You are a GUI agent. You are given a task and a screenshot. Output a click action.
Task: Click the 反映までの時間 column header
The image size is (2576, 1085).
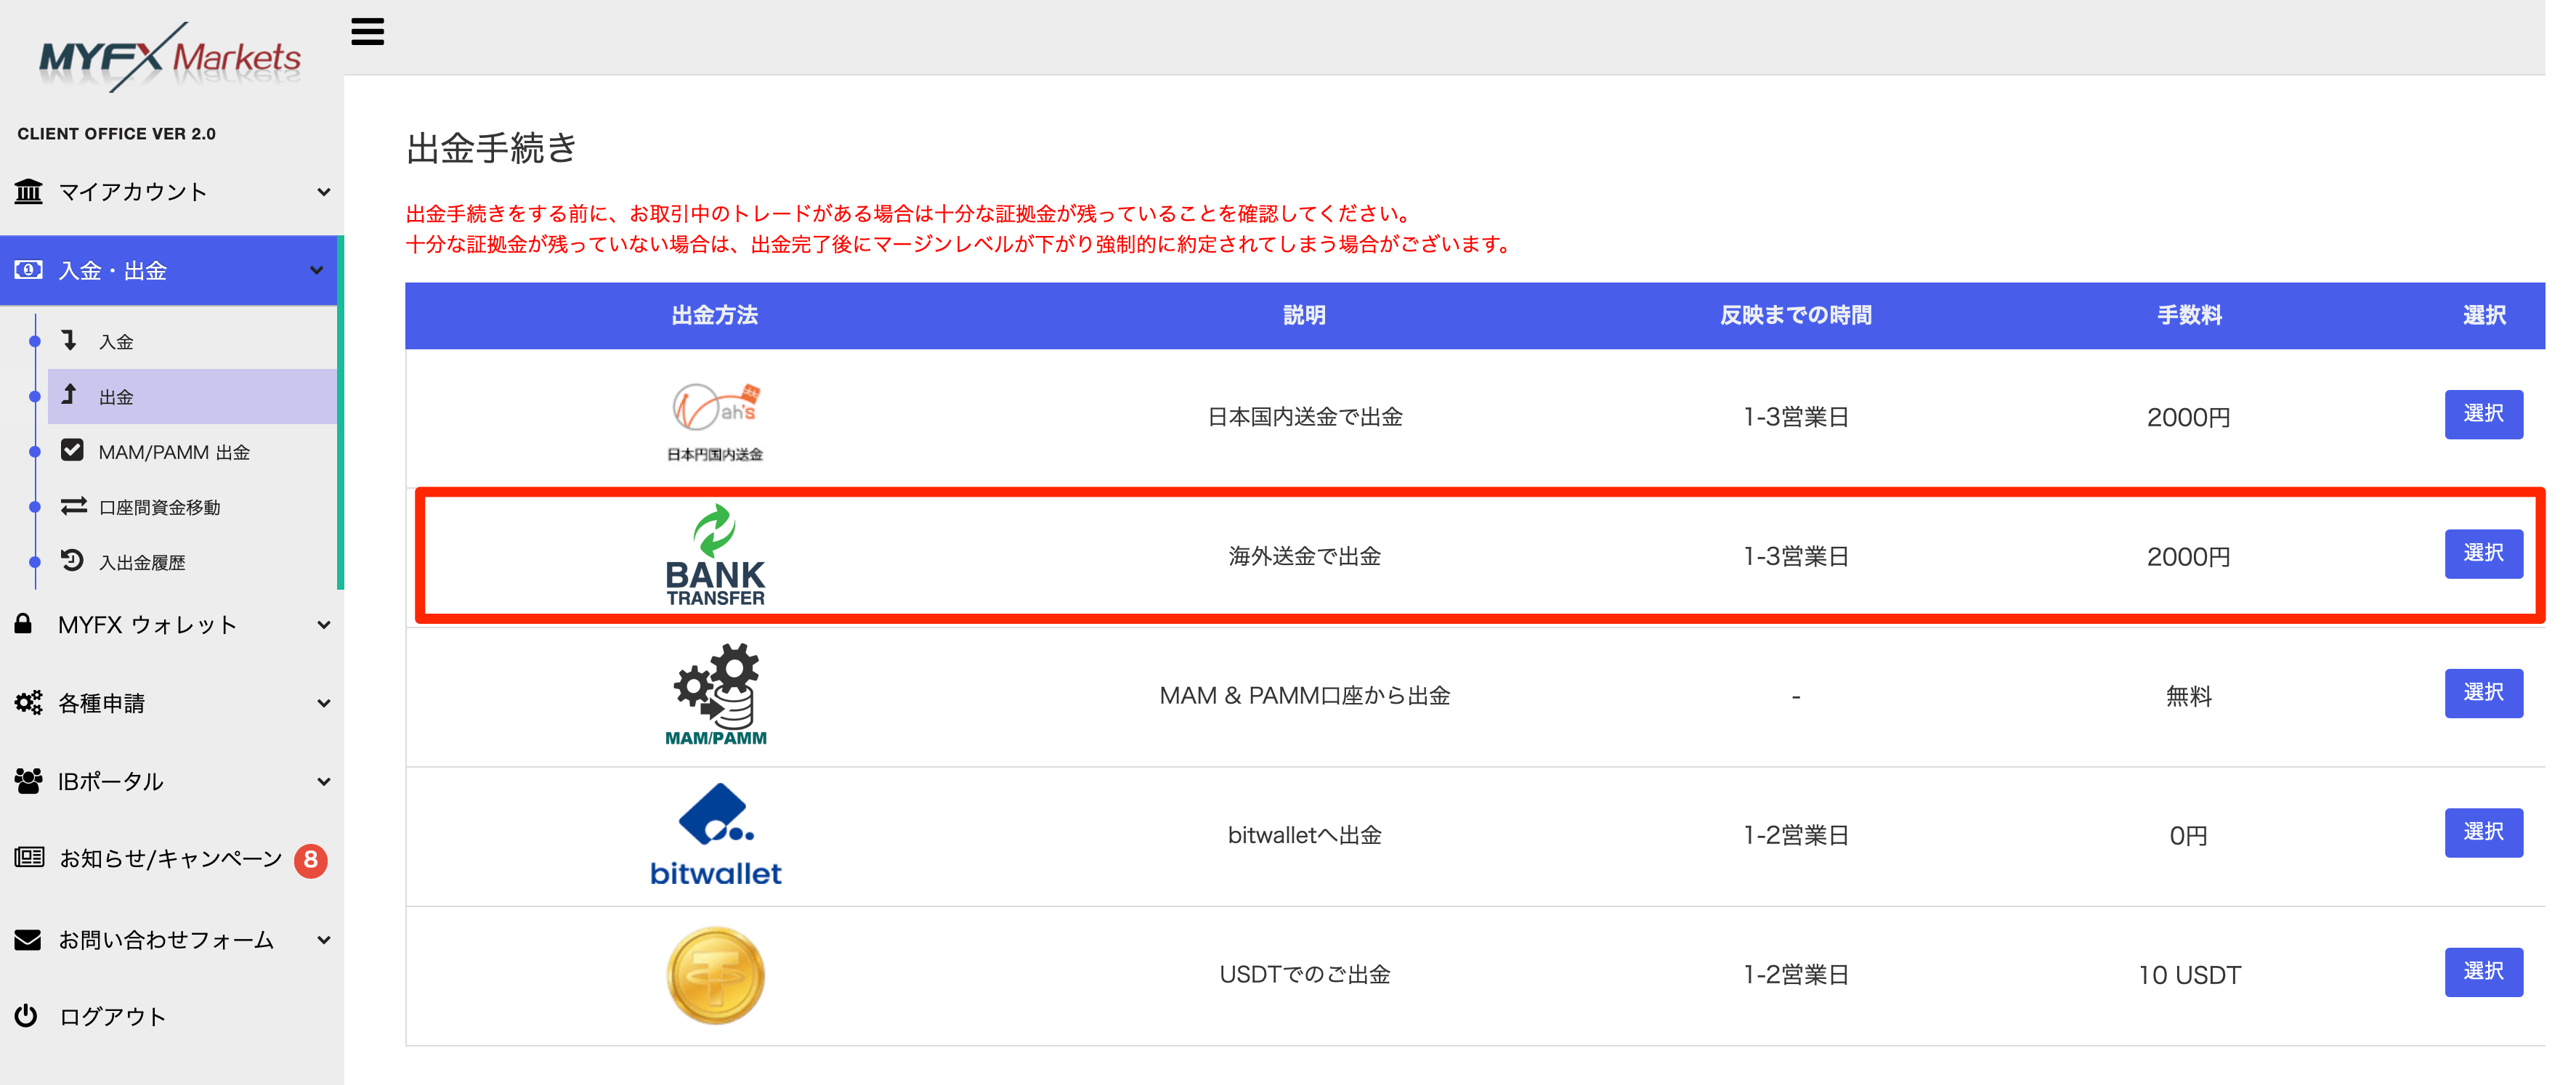[1795, 315]
